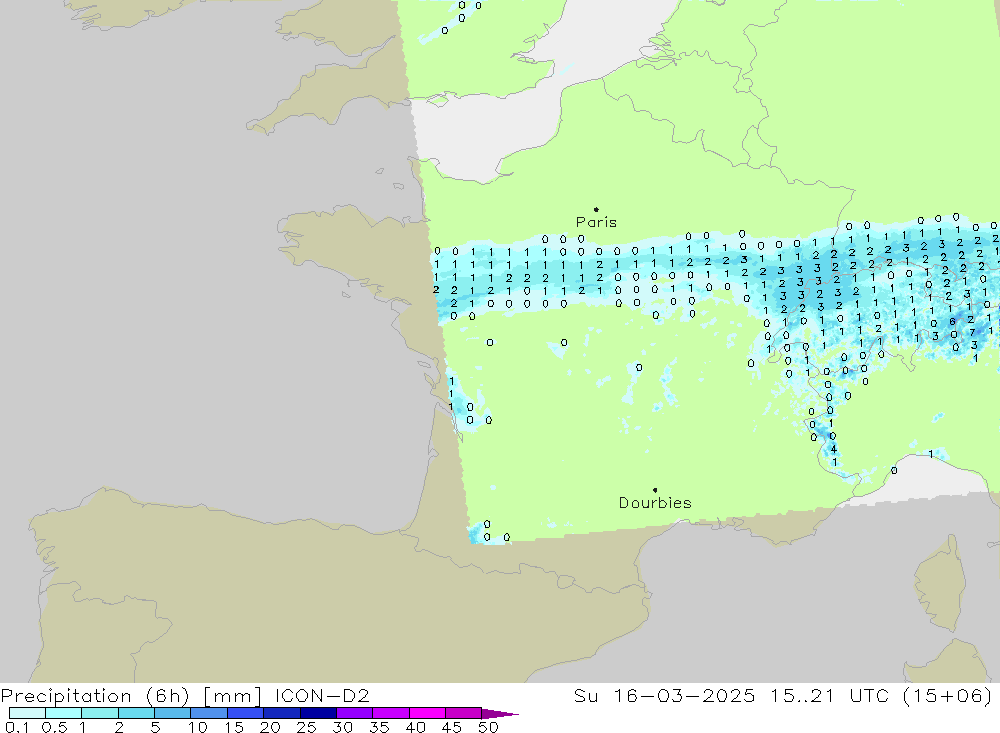Pick the 30–35 mm violet legend swatch
Viewport: 1000px width, 733px height.
(x=355, y=713)
